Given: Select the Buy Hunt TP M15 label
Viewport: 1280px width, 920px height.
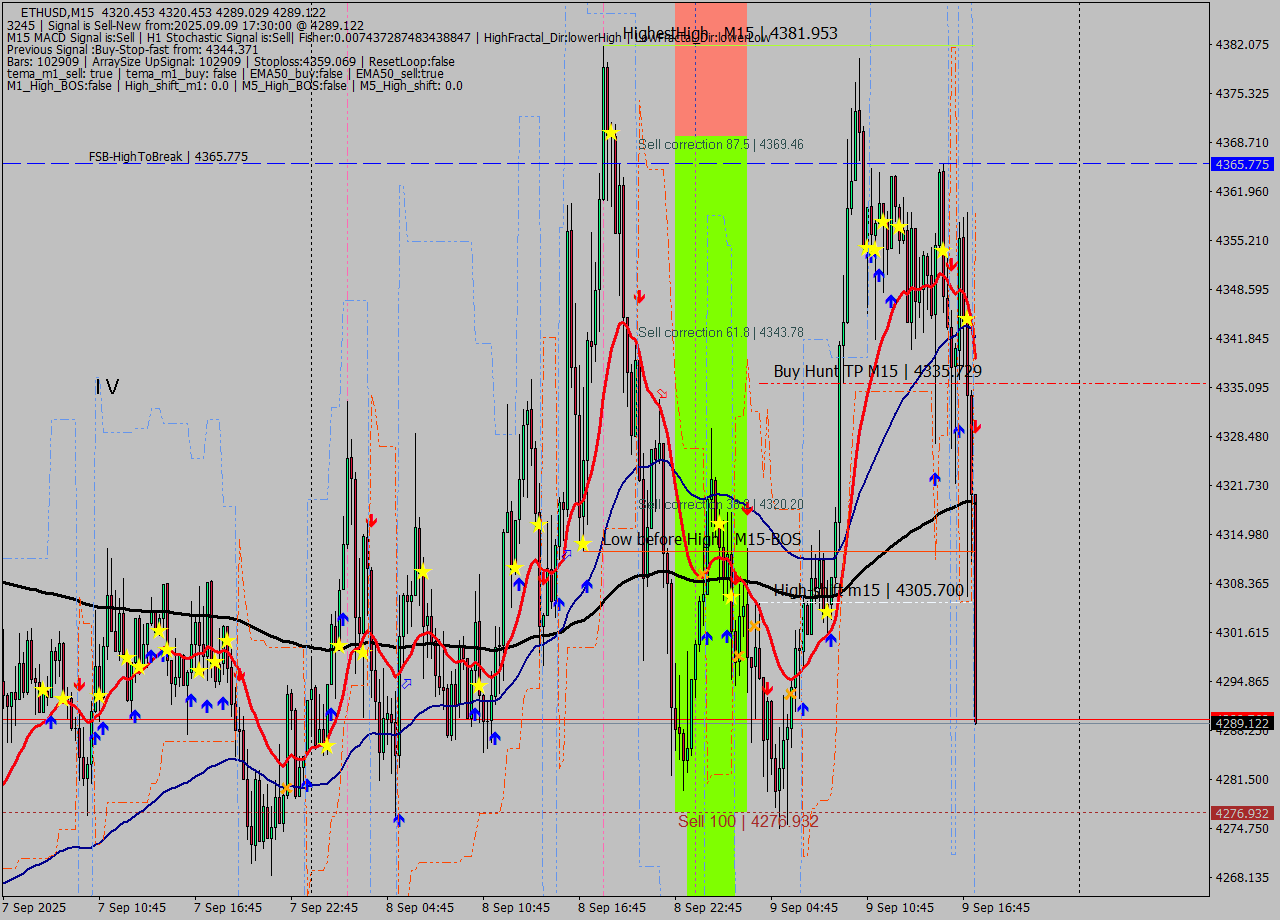Looking at the screenshot, I should pyautogui.click(x=877, y=372).
